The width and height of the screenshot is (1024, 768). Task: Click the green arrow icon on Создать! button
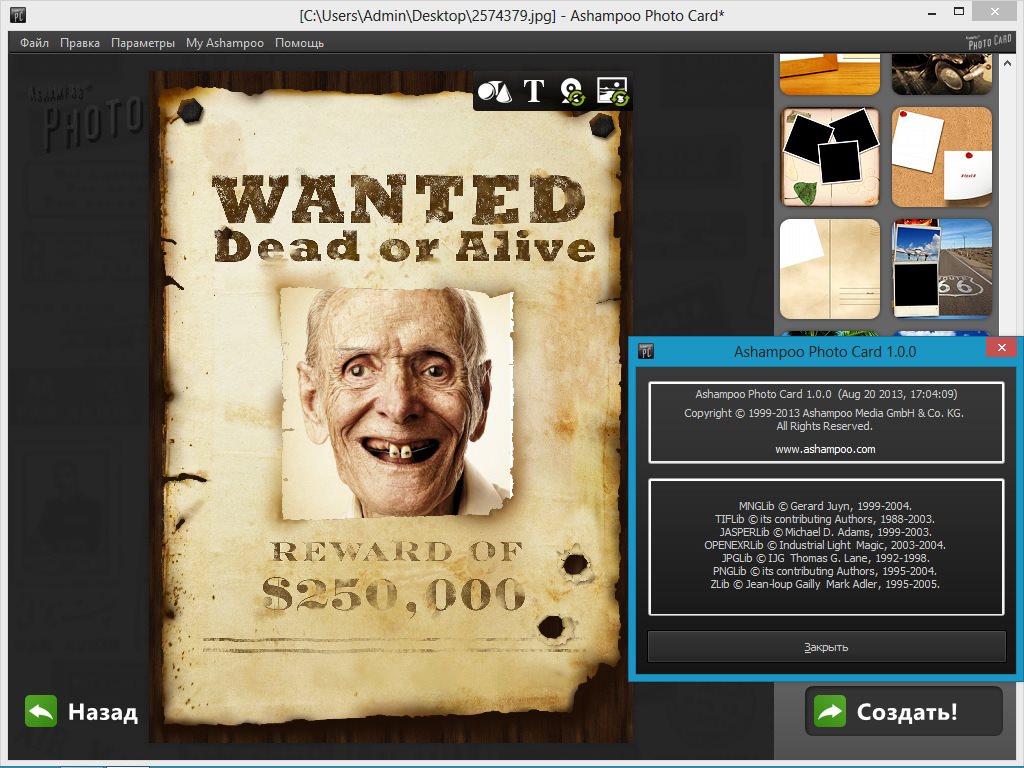tap(830, 711)
